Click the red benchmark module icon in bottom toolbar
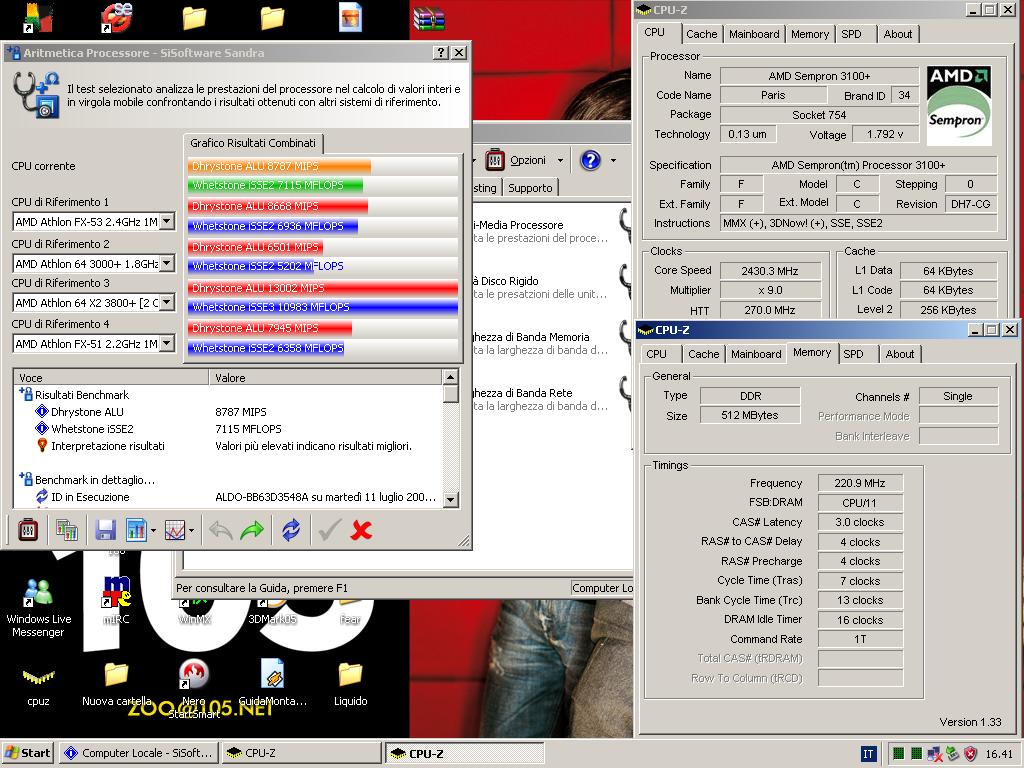 coord(27,530)
